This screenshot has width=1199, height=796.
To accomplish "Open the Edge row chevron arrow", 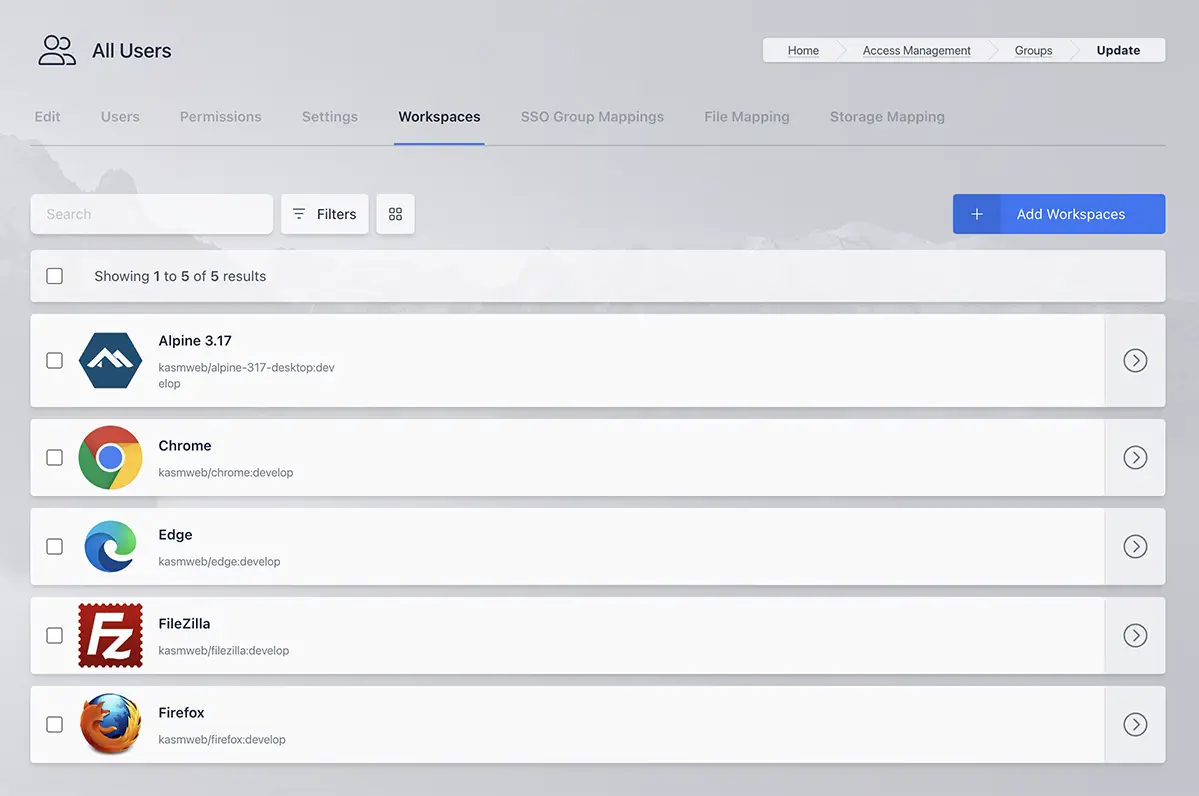I will pyautogui.click(x=1134, y=546).
